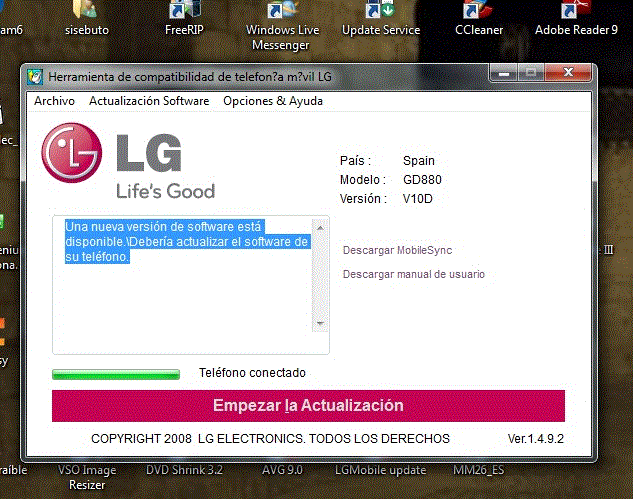Viewport: 633px width, 499px height.
Task: Select the CCleaner desktop shortcut
Action: 479,19
